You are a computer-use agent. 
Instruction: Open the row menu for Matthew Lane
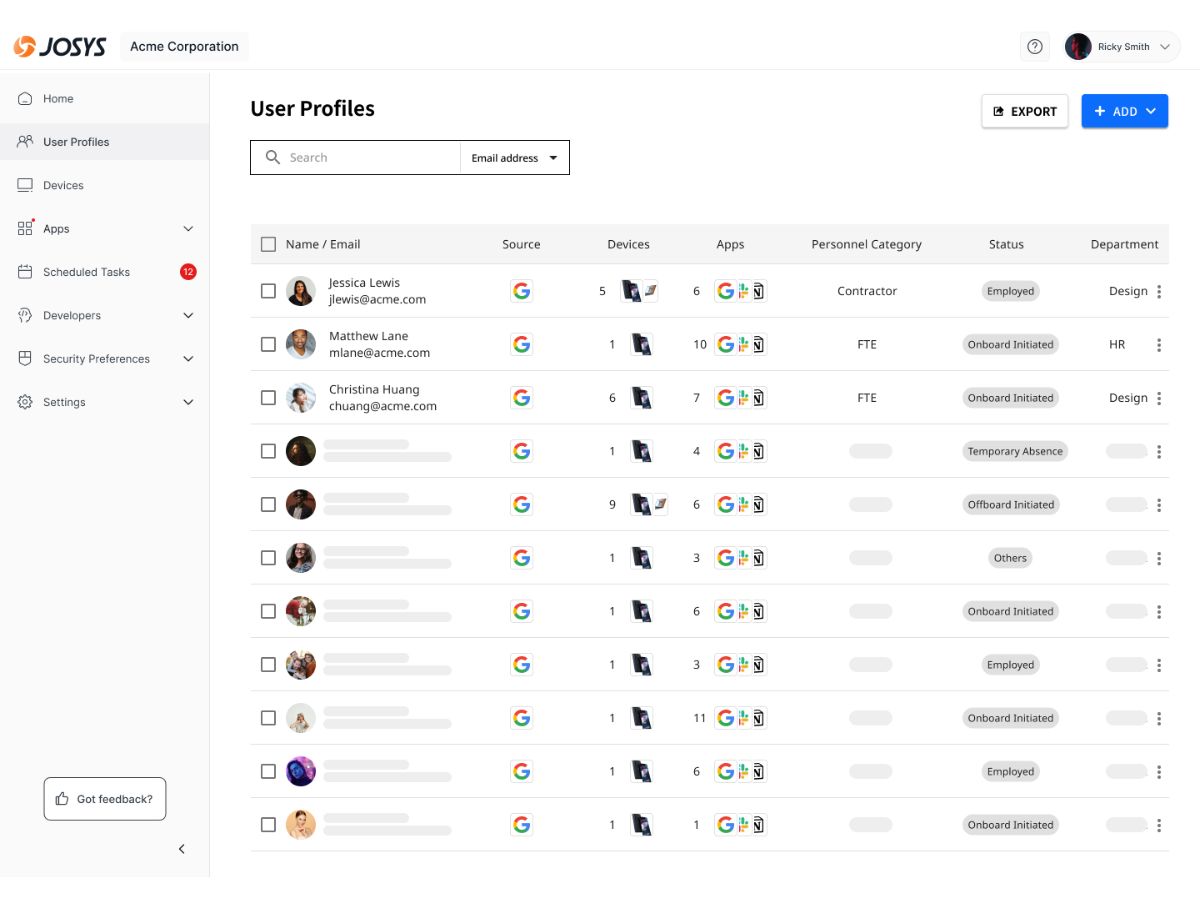click(x=1159, y=345)
